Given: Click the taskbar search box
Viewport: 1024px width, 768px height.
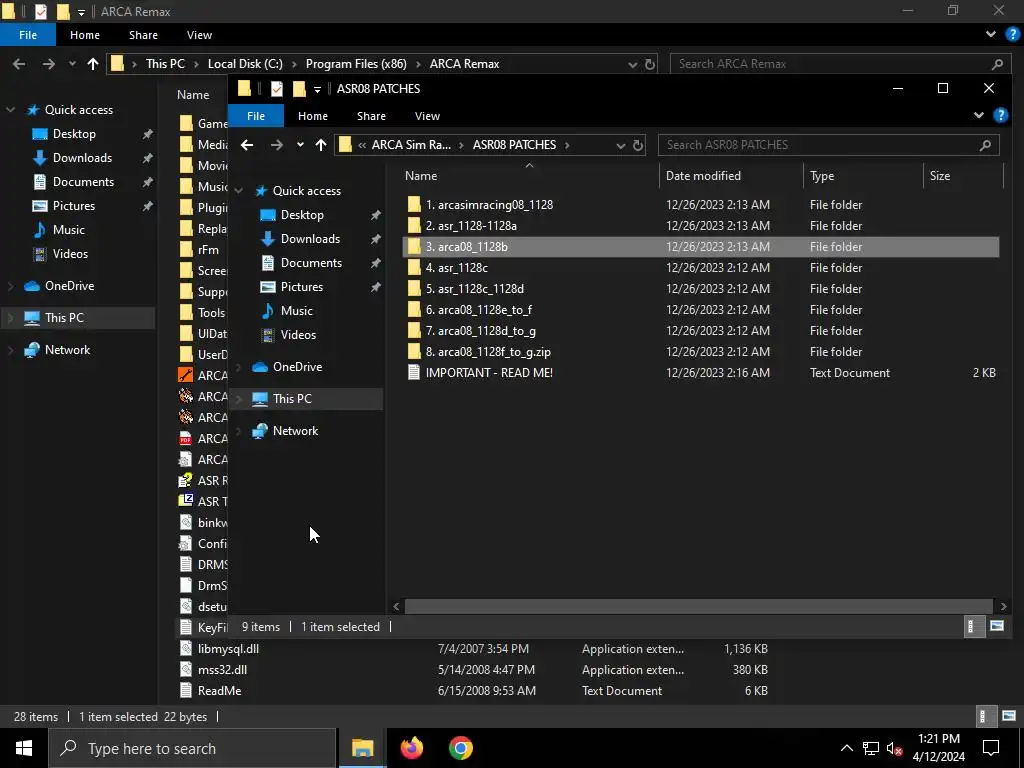Looking at the screenshot, I should click(193, 748).
